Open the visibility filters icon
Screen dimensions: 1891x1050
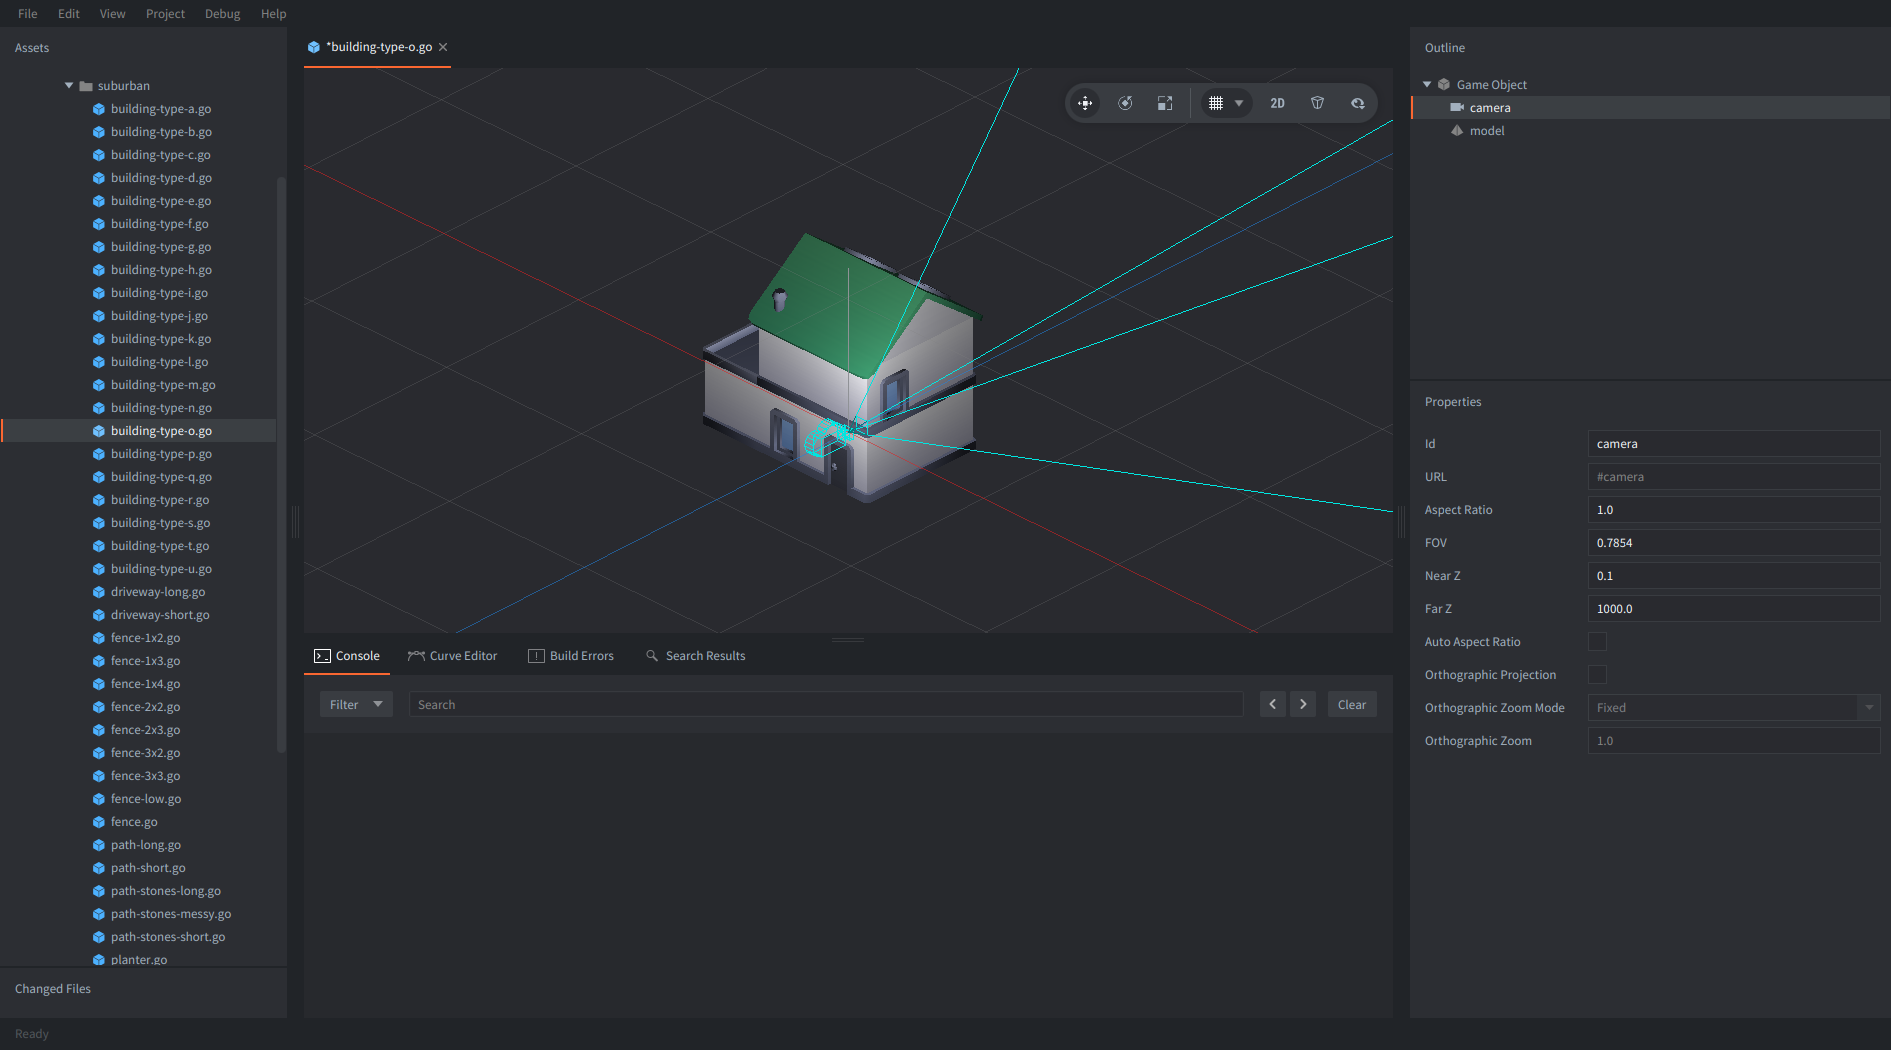1357,103
